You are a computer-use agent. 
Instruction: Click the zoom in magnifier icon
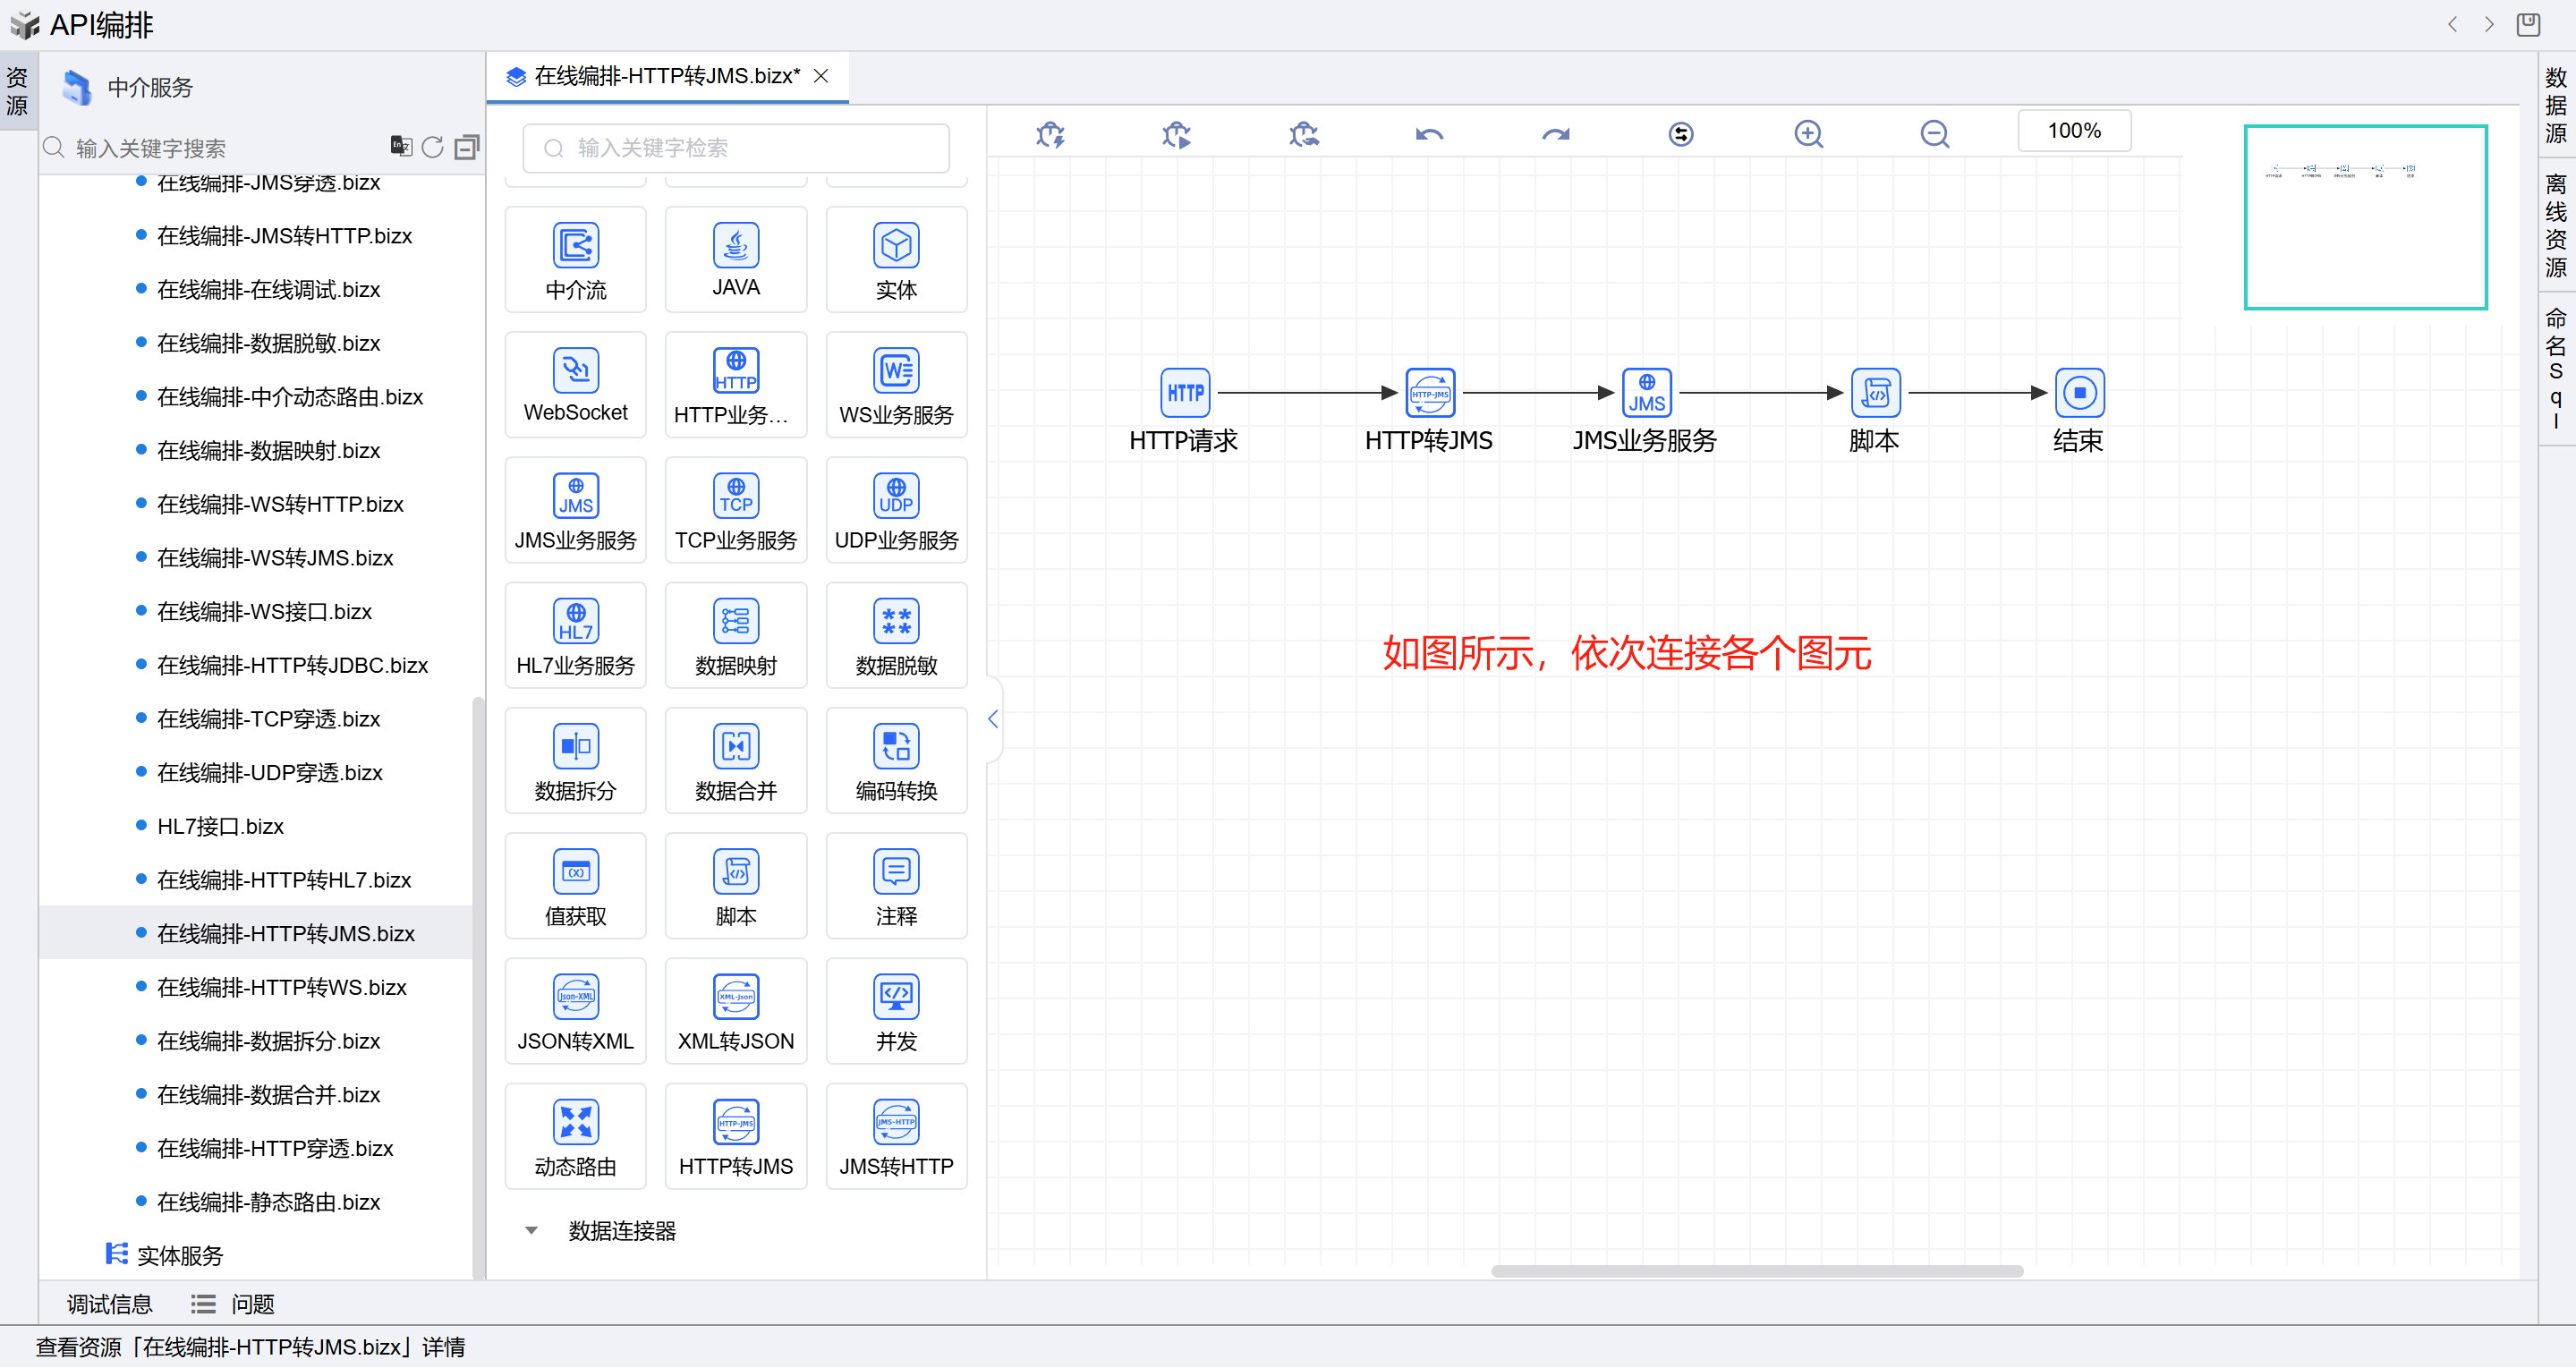pyautogui.click(x=1808, y=134)
